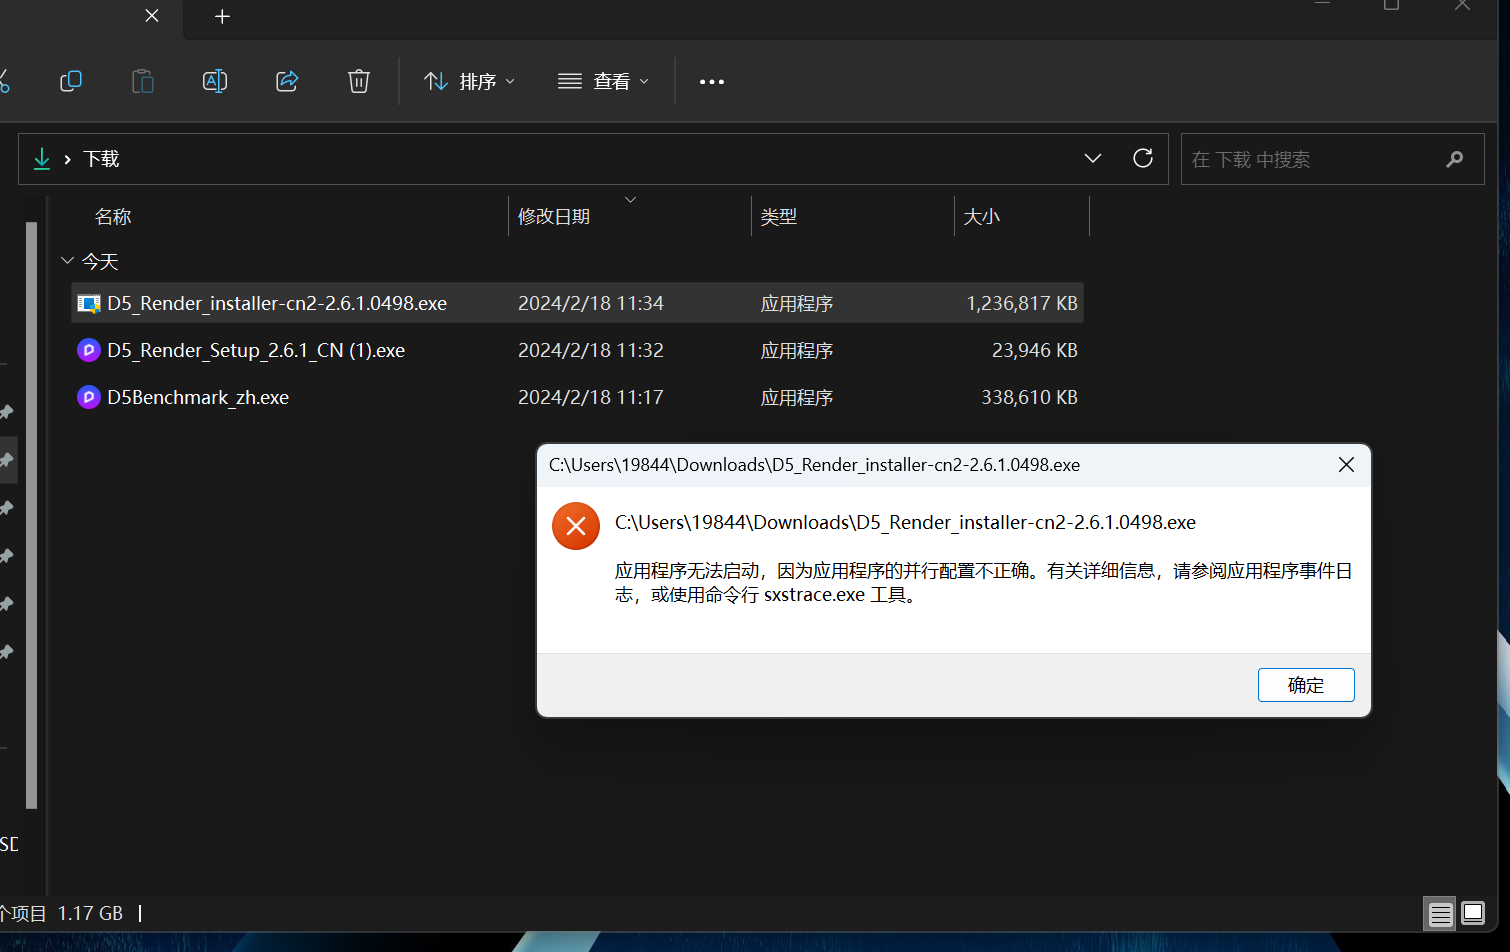Viewport: 1510px width, 952px height.
Task: Close the error dialog with X
Action: 1347,465
